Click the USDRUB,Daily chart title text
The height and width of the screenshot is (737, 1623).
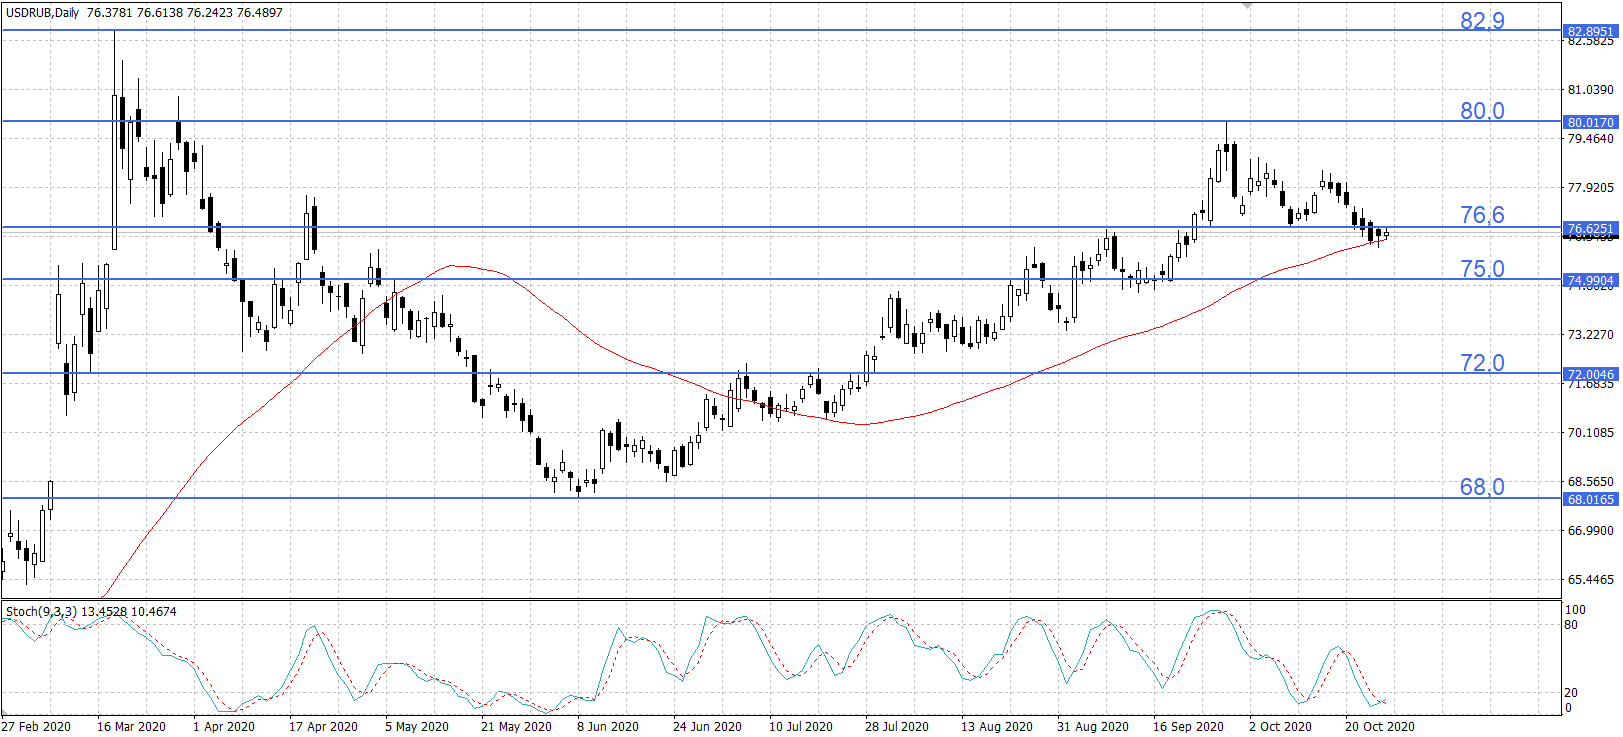coord(42,13)
